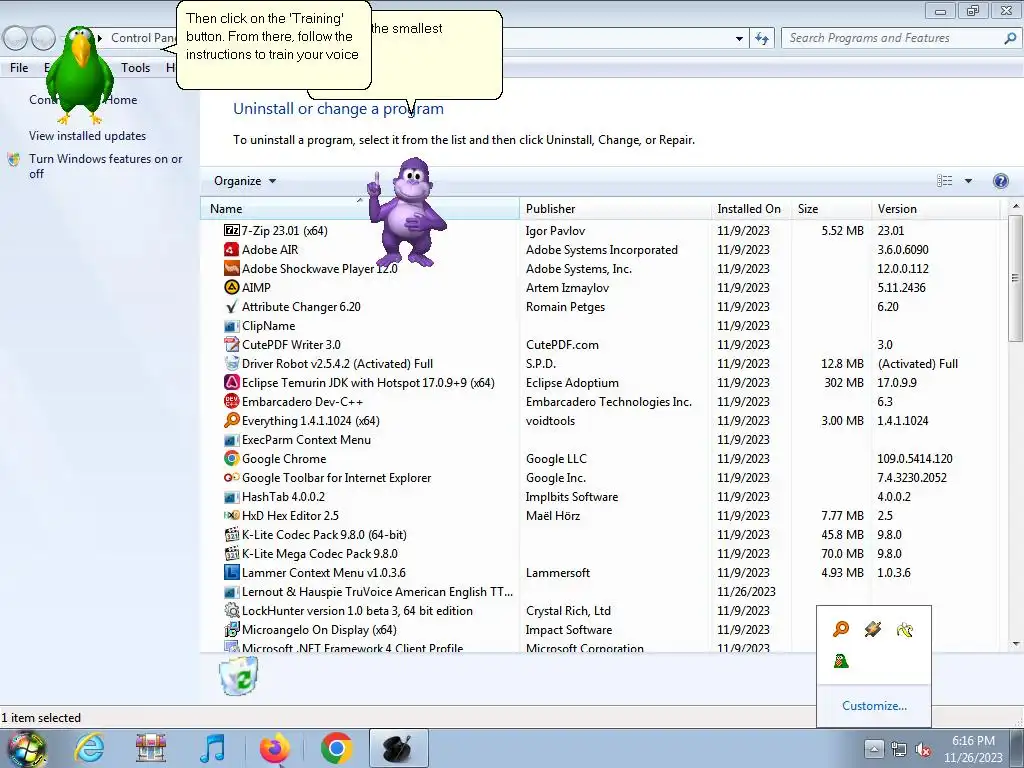The height and width of the screenshot is (768, 1024).
Task: Sort by the Publisher column header
Action: [615, 209]
